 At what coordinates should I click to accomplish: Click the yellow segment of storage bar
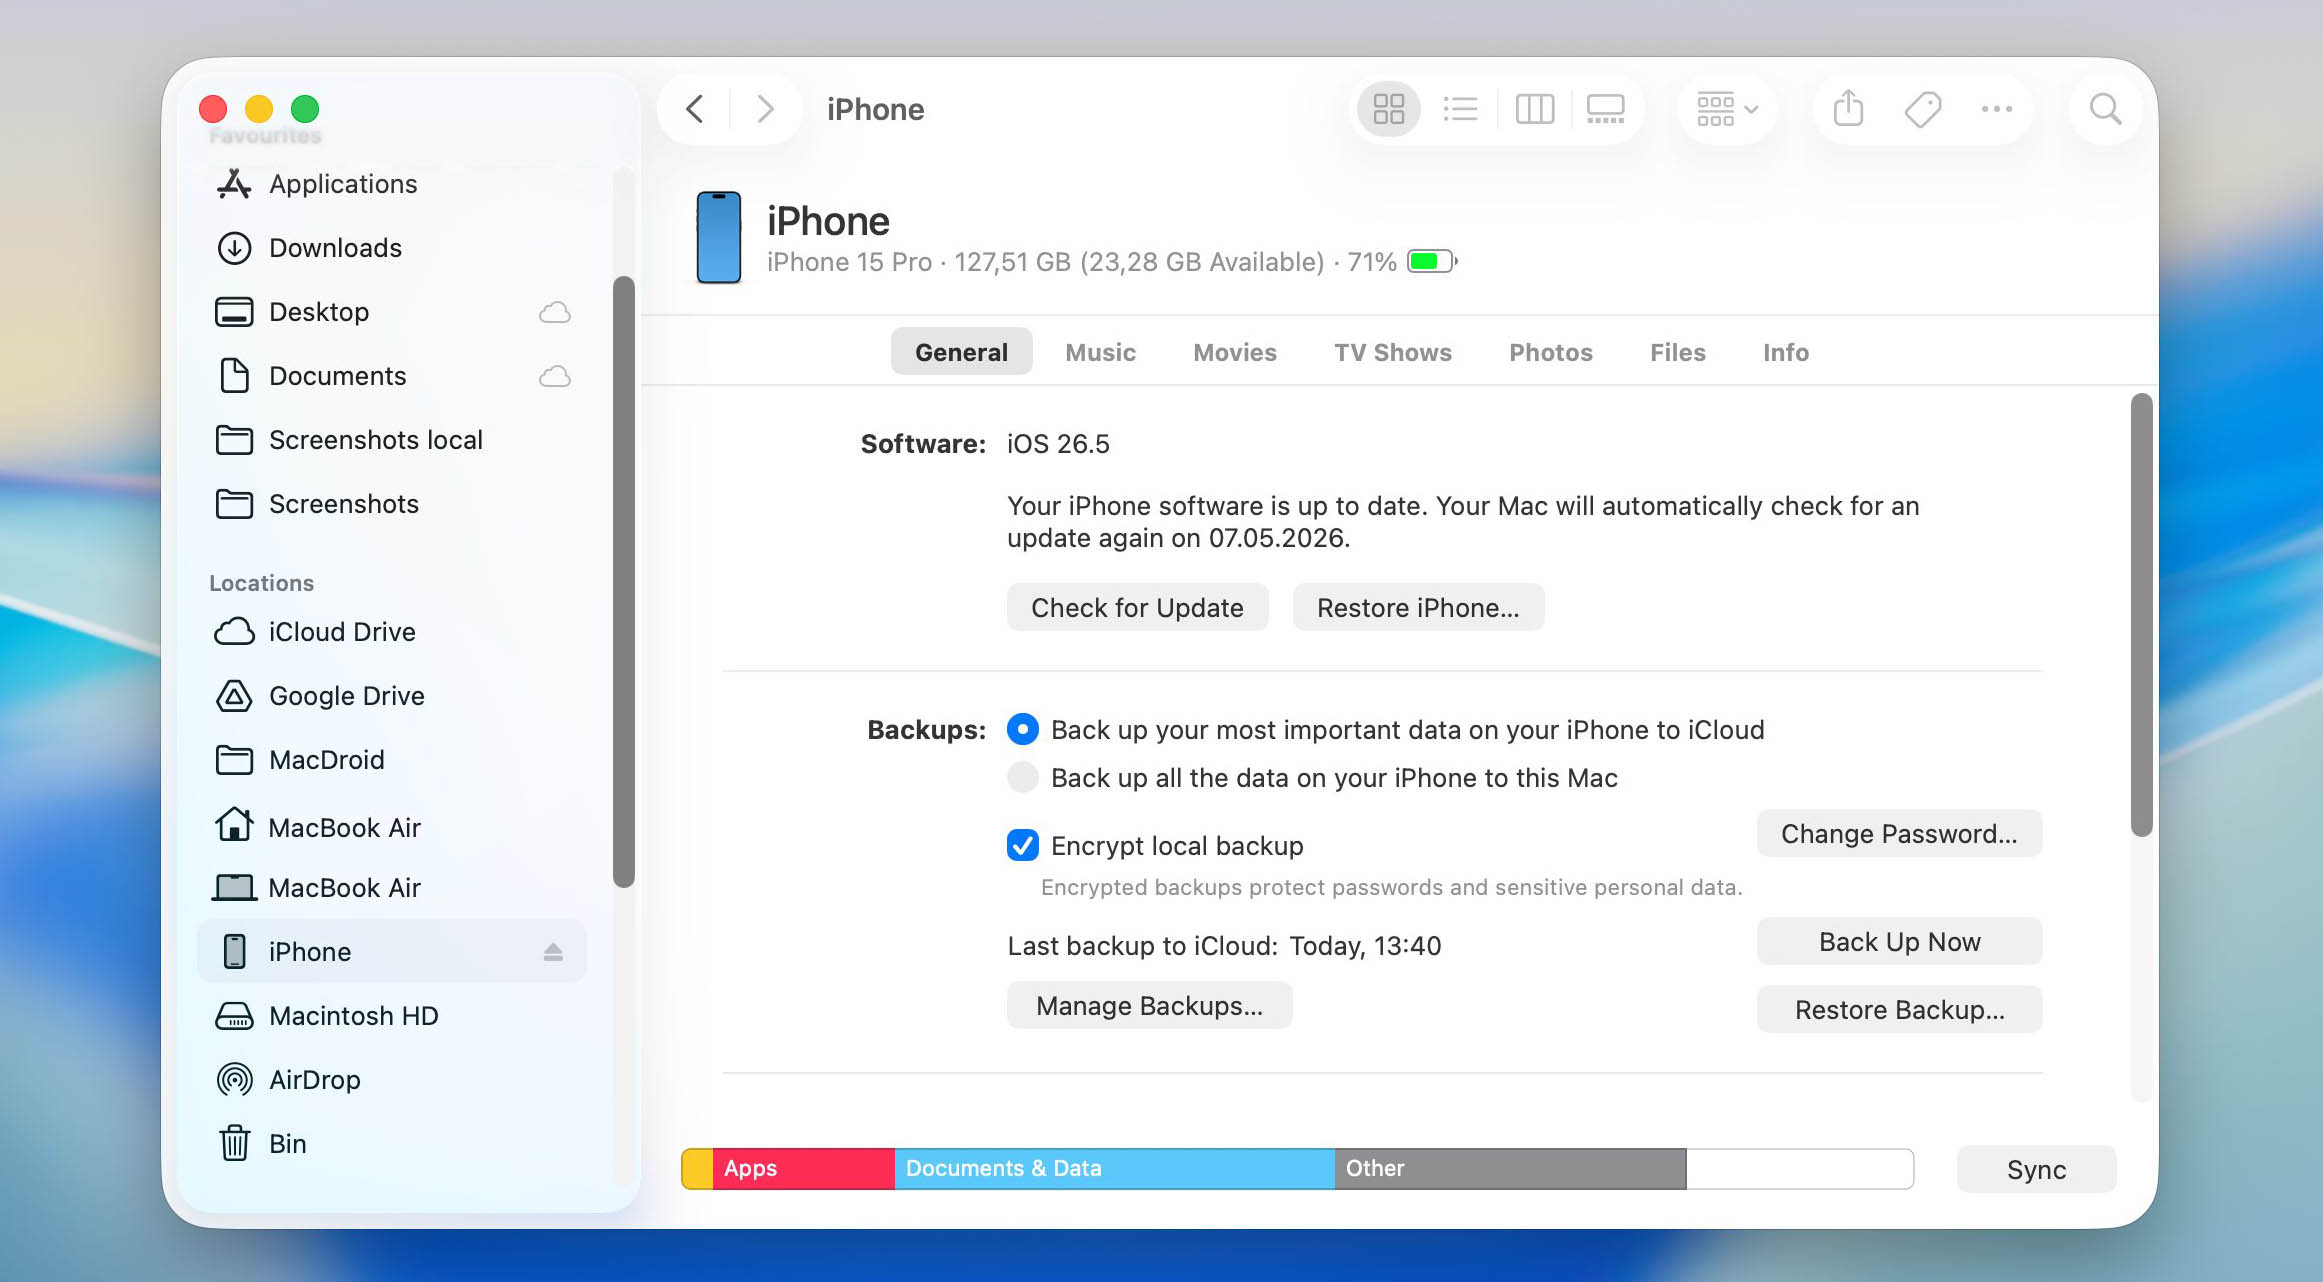click(x=697, y=1169)
